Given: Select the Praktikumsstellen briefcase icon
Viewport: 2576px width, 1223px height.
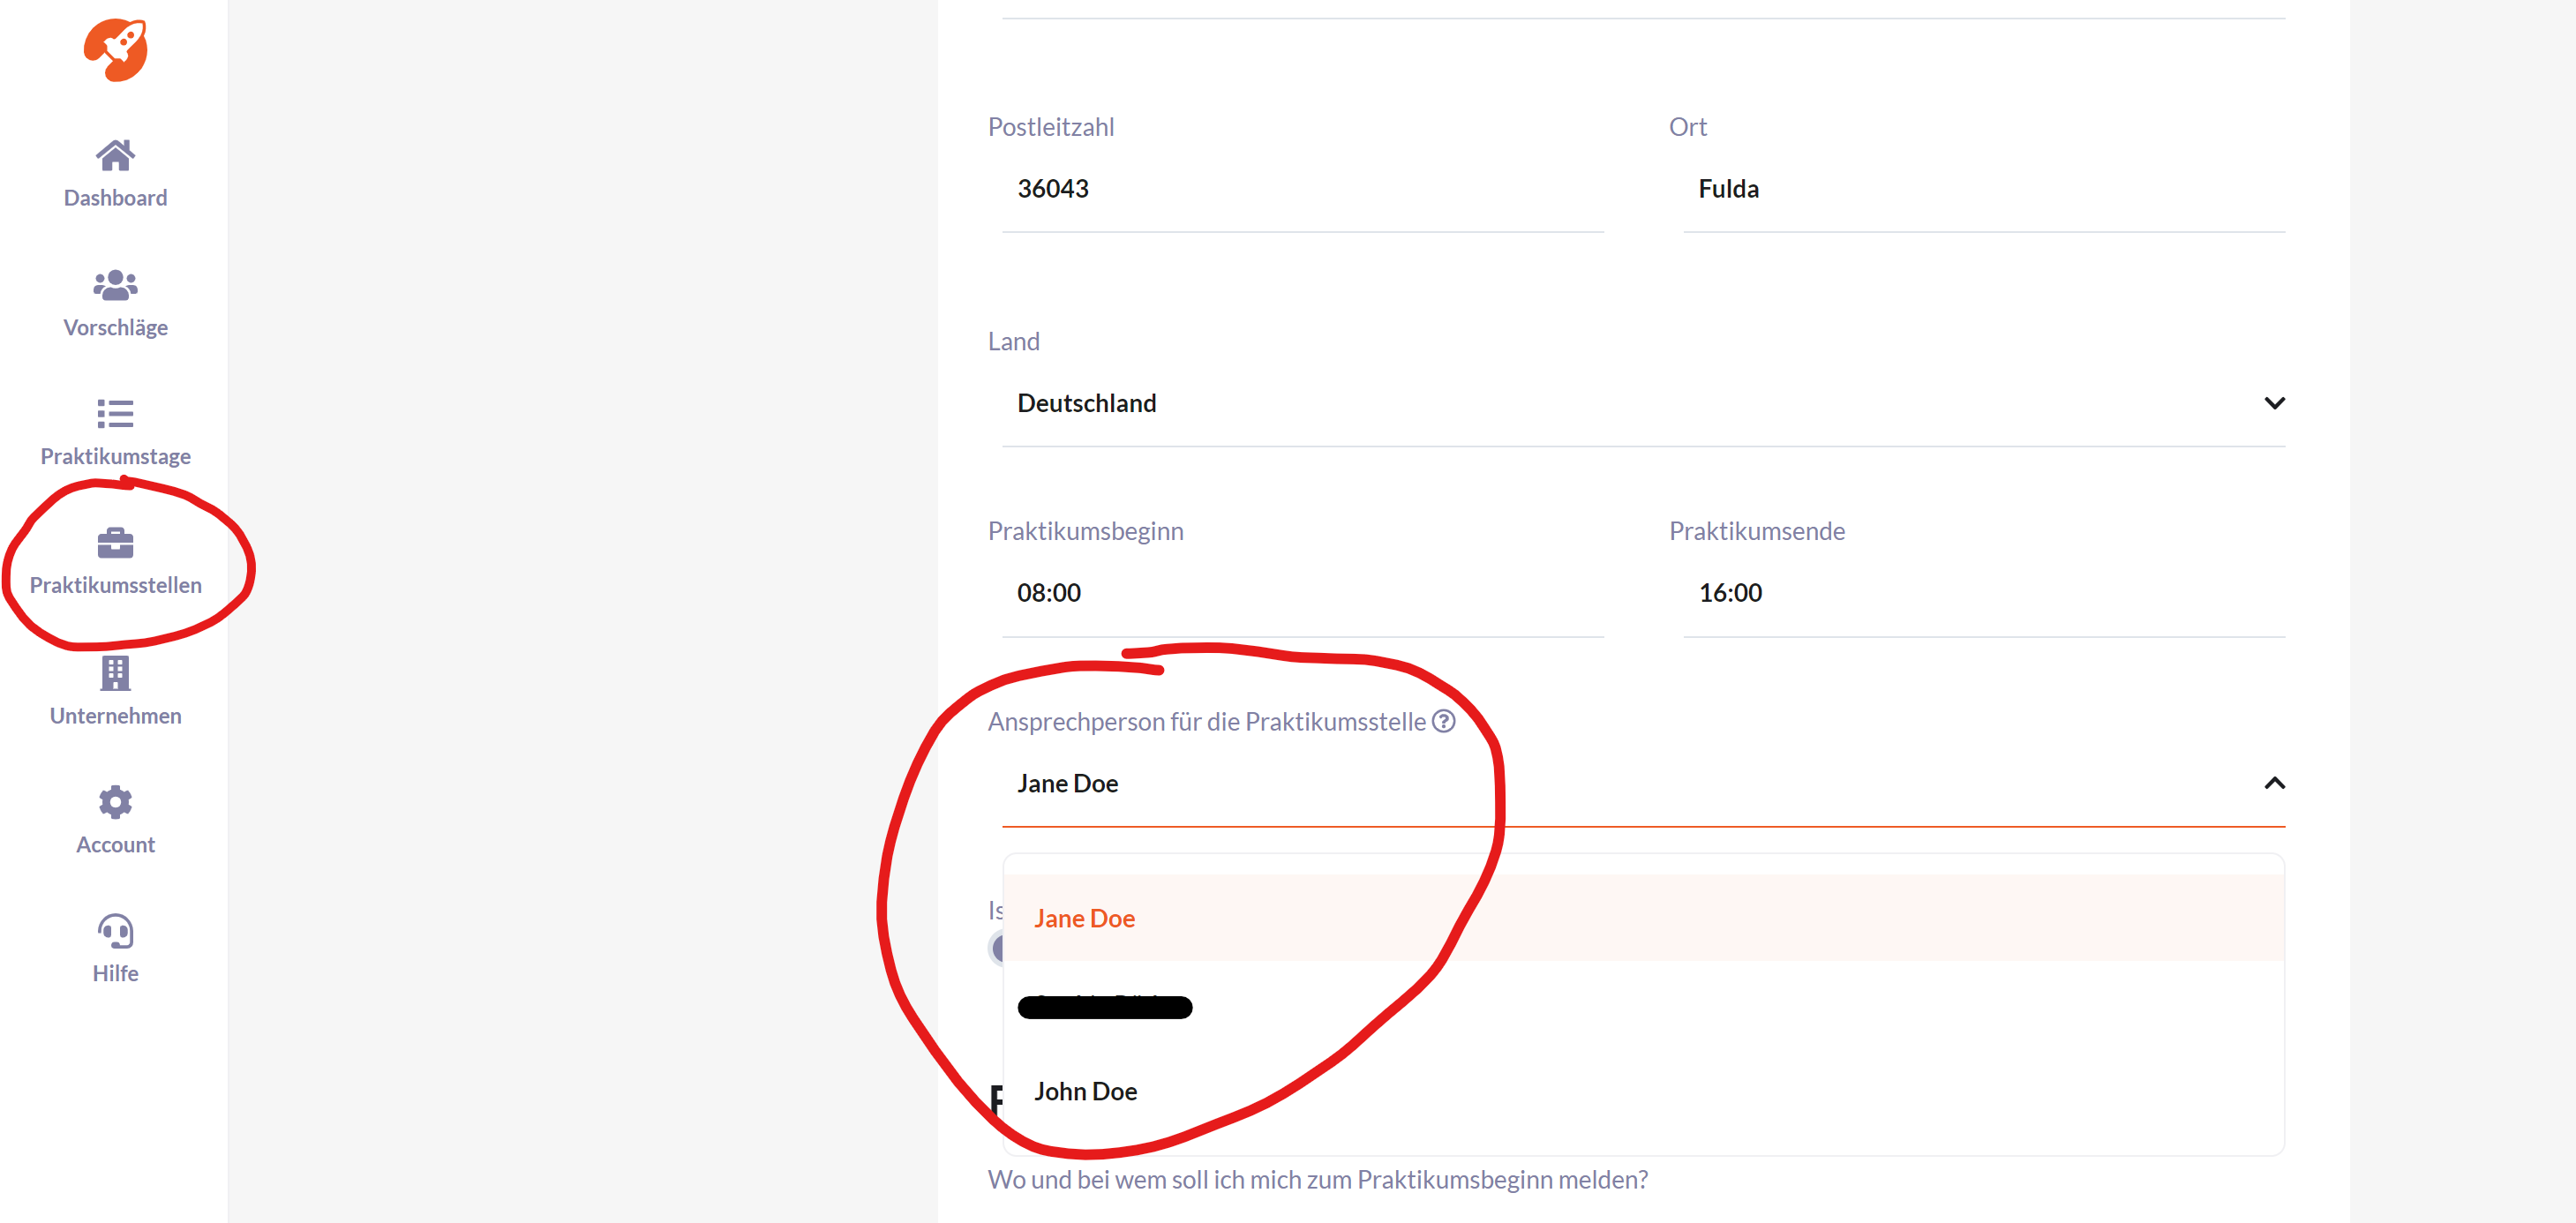Looking at the screenshot, I should point(115,543).
